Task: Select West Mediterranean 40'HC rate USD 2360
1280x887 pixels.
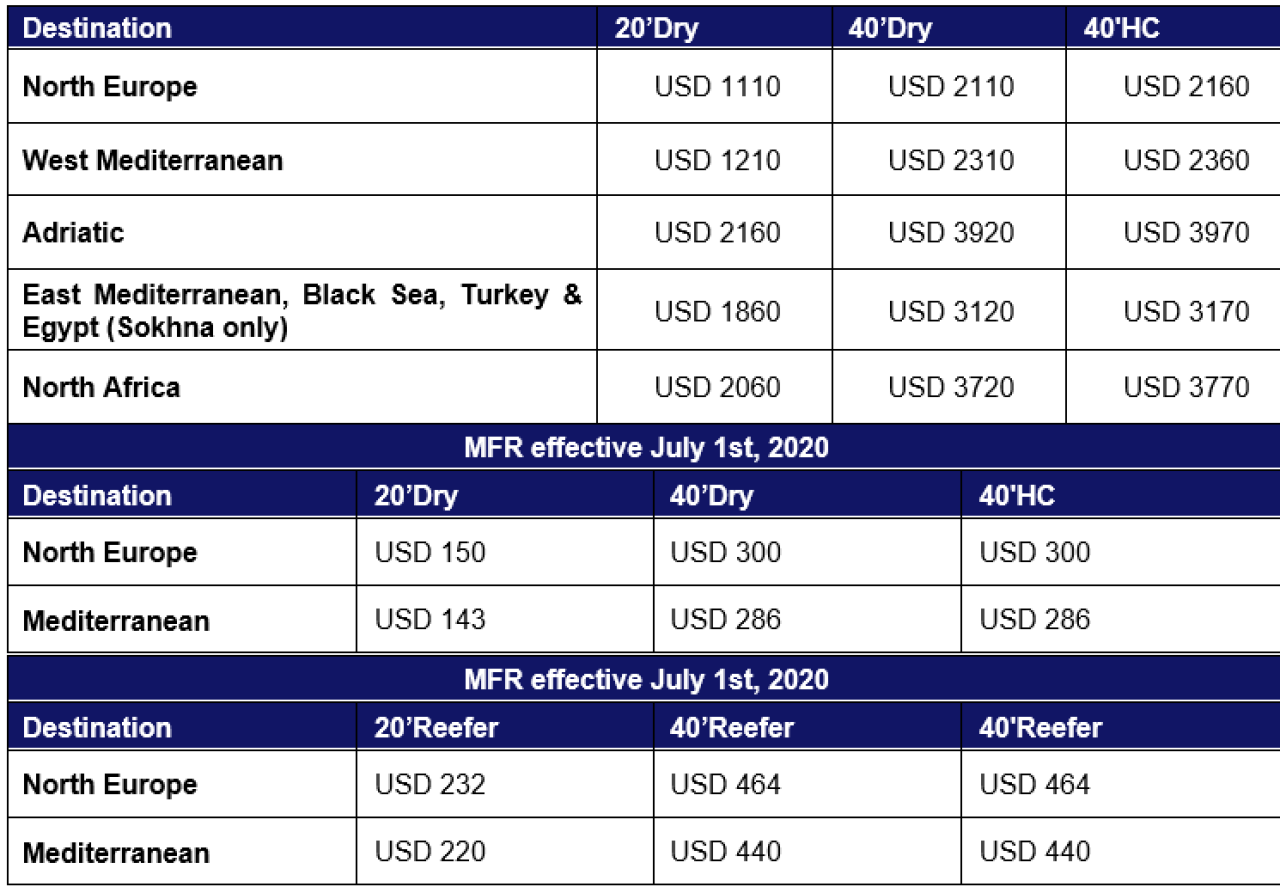Action: coord(1186,160)
